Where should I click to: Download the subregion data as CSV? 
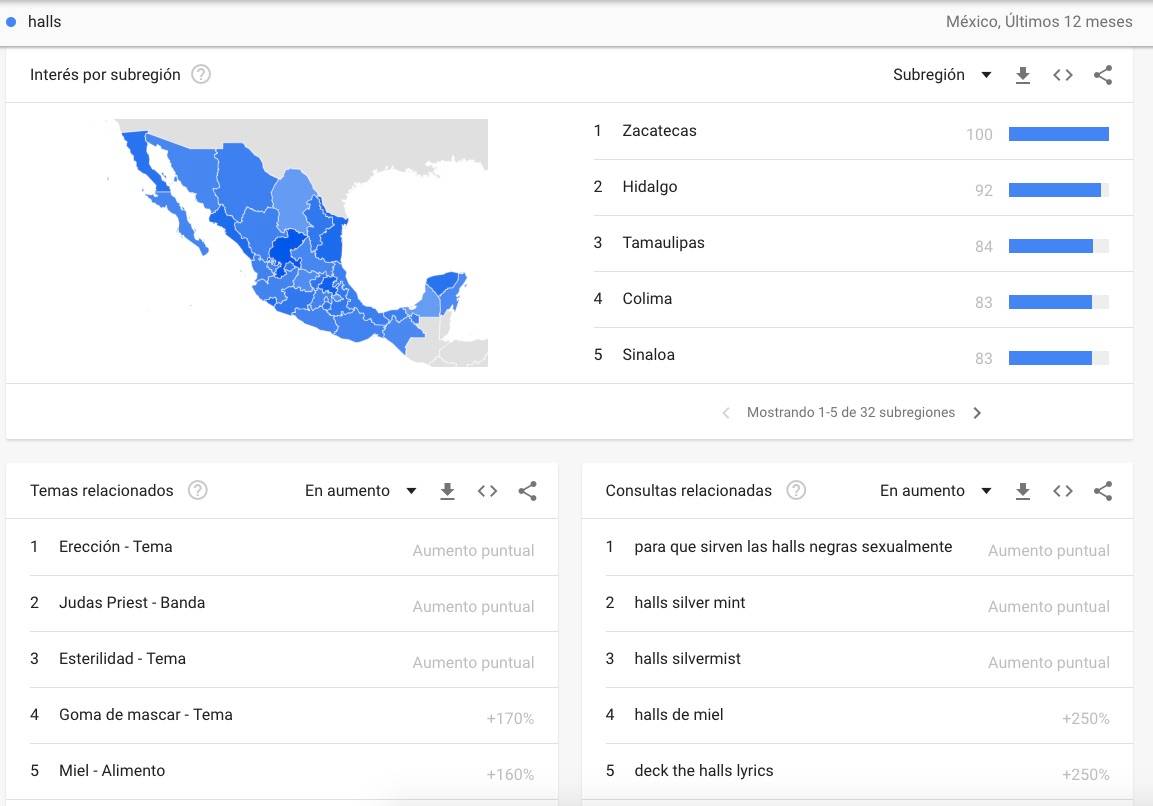[x=1023, y=74]
